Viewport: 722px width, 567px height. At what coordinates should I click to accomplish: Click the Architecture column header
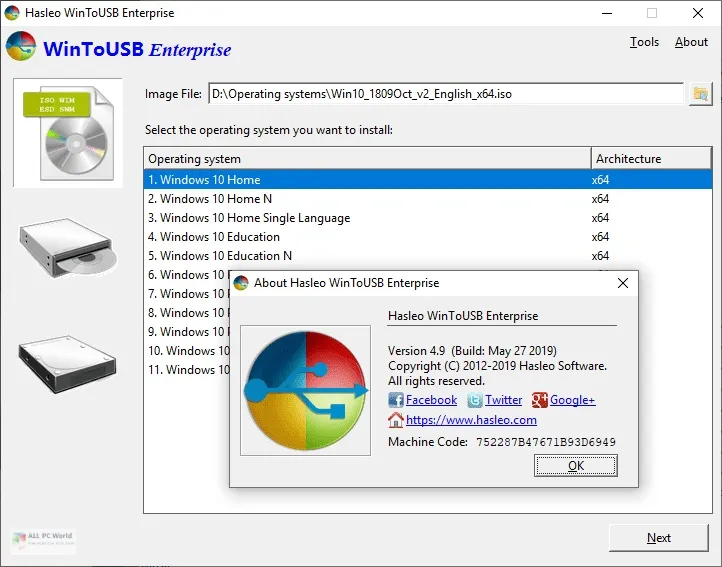coord(651,159)
